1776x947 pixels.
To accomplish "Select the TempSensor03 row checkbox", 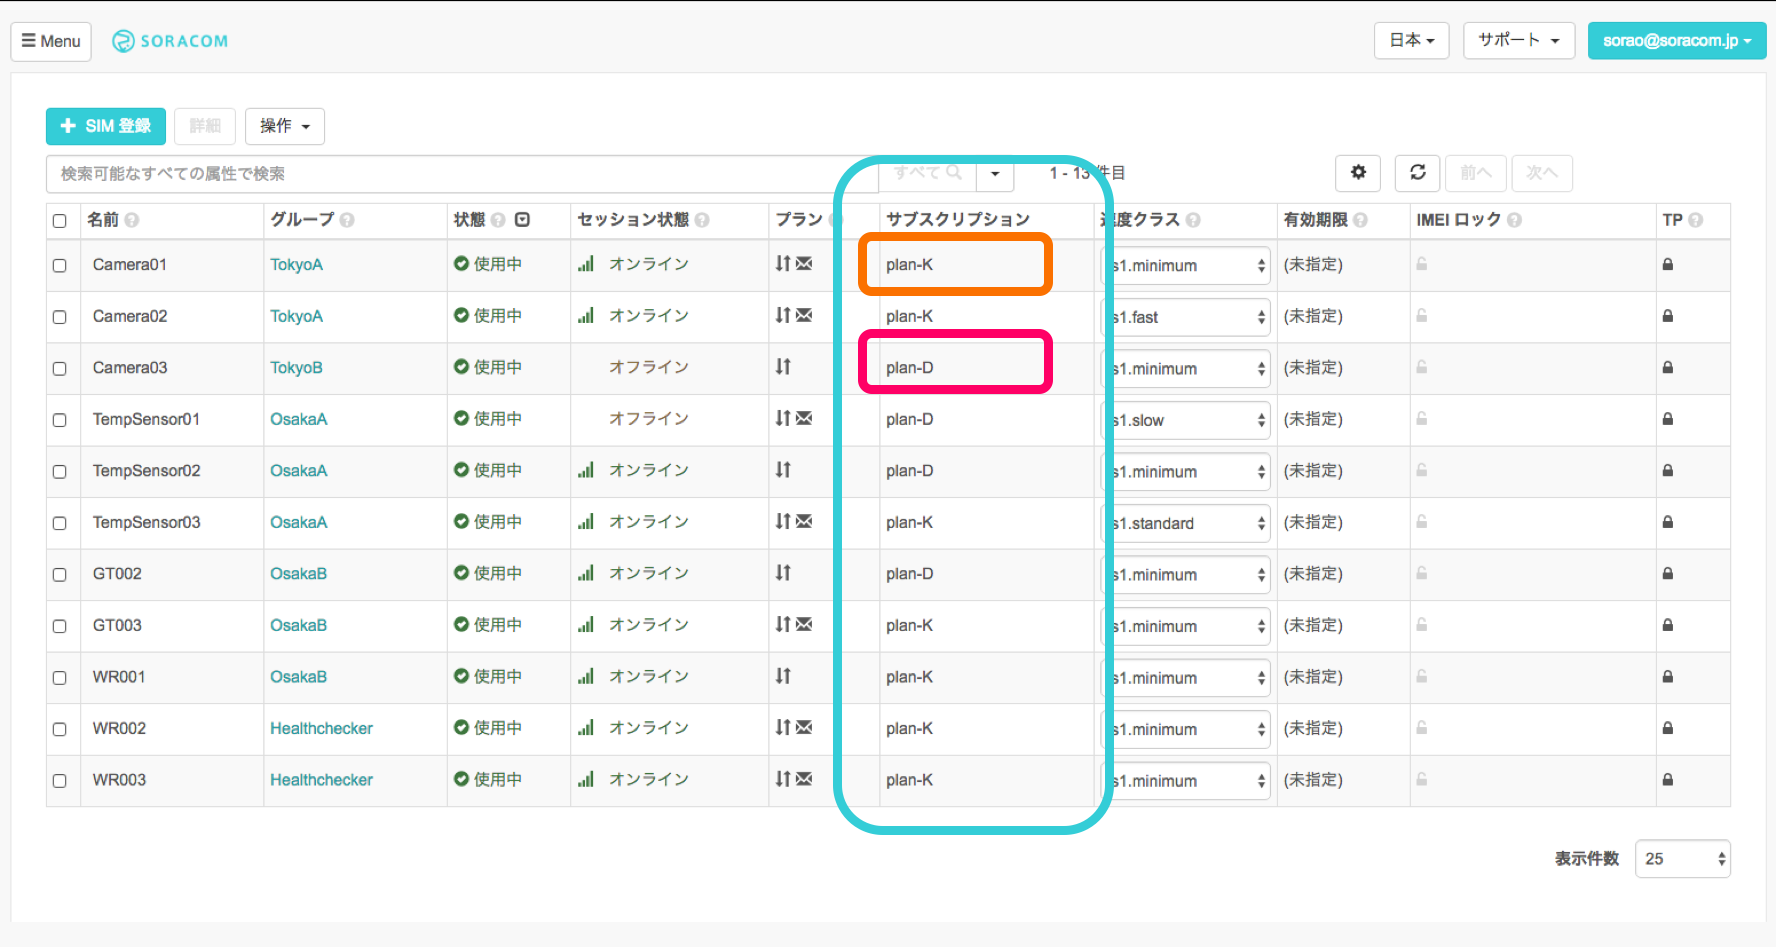I will [60, 523].
